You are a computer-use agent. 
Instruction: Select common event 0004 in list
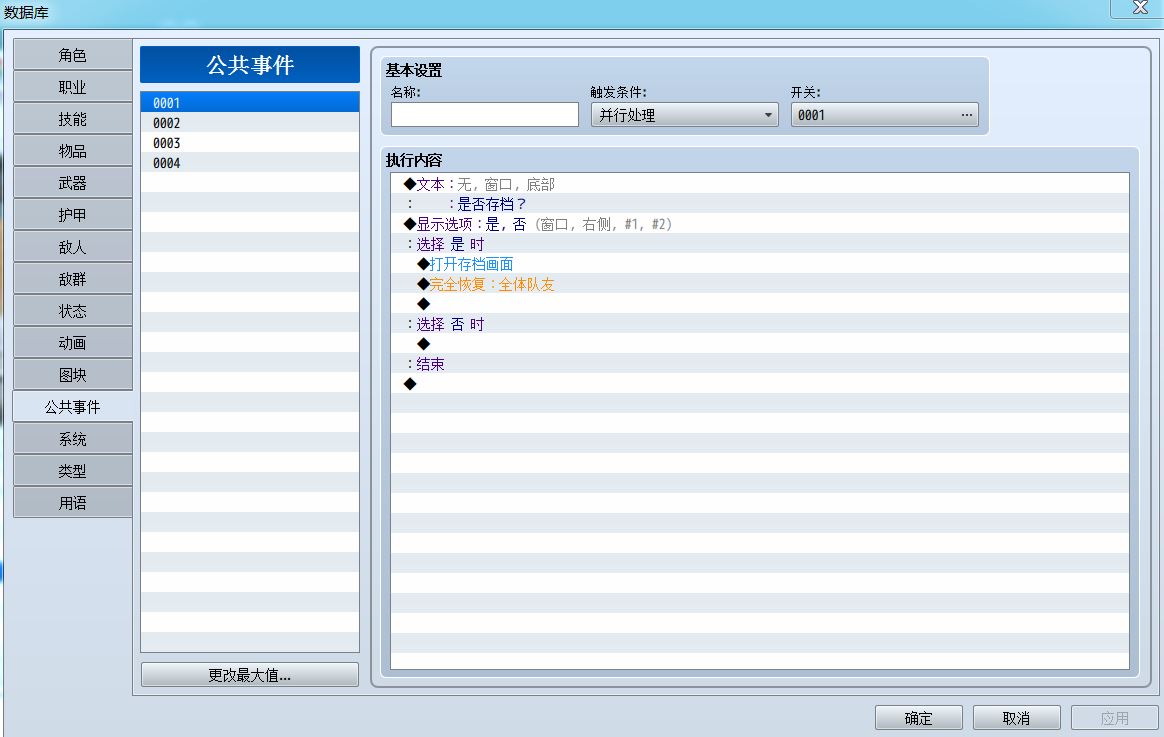(x=250, y=163)
